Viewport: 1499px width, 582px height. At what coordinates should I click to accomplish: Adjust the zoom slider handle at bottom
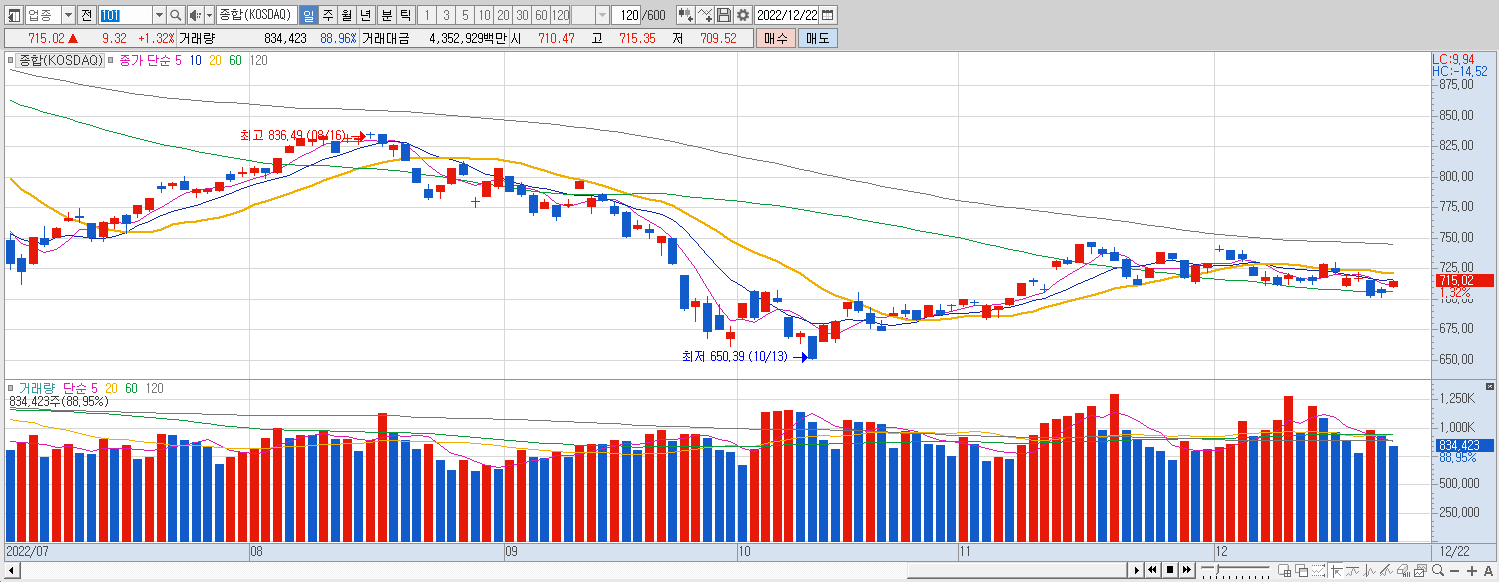(x=1217, y=569)
